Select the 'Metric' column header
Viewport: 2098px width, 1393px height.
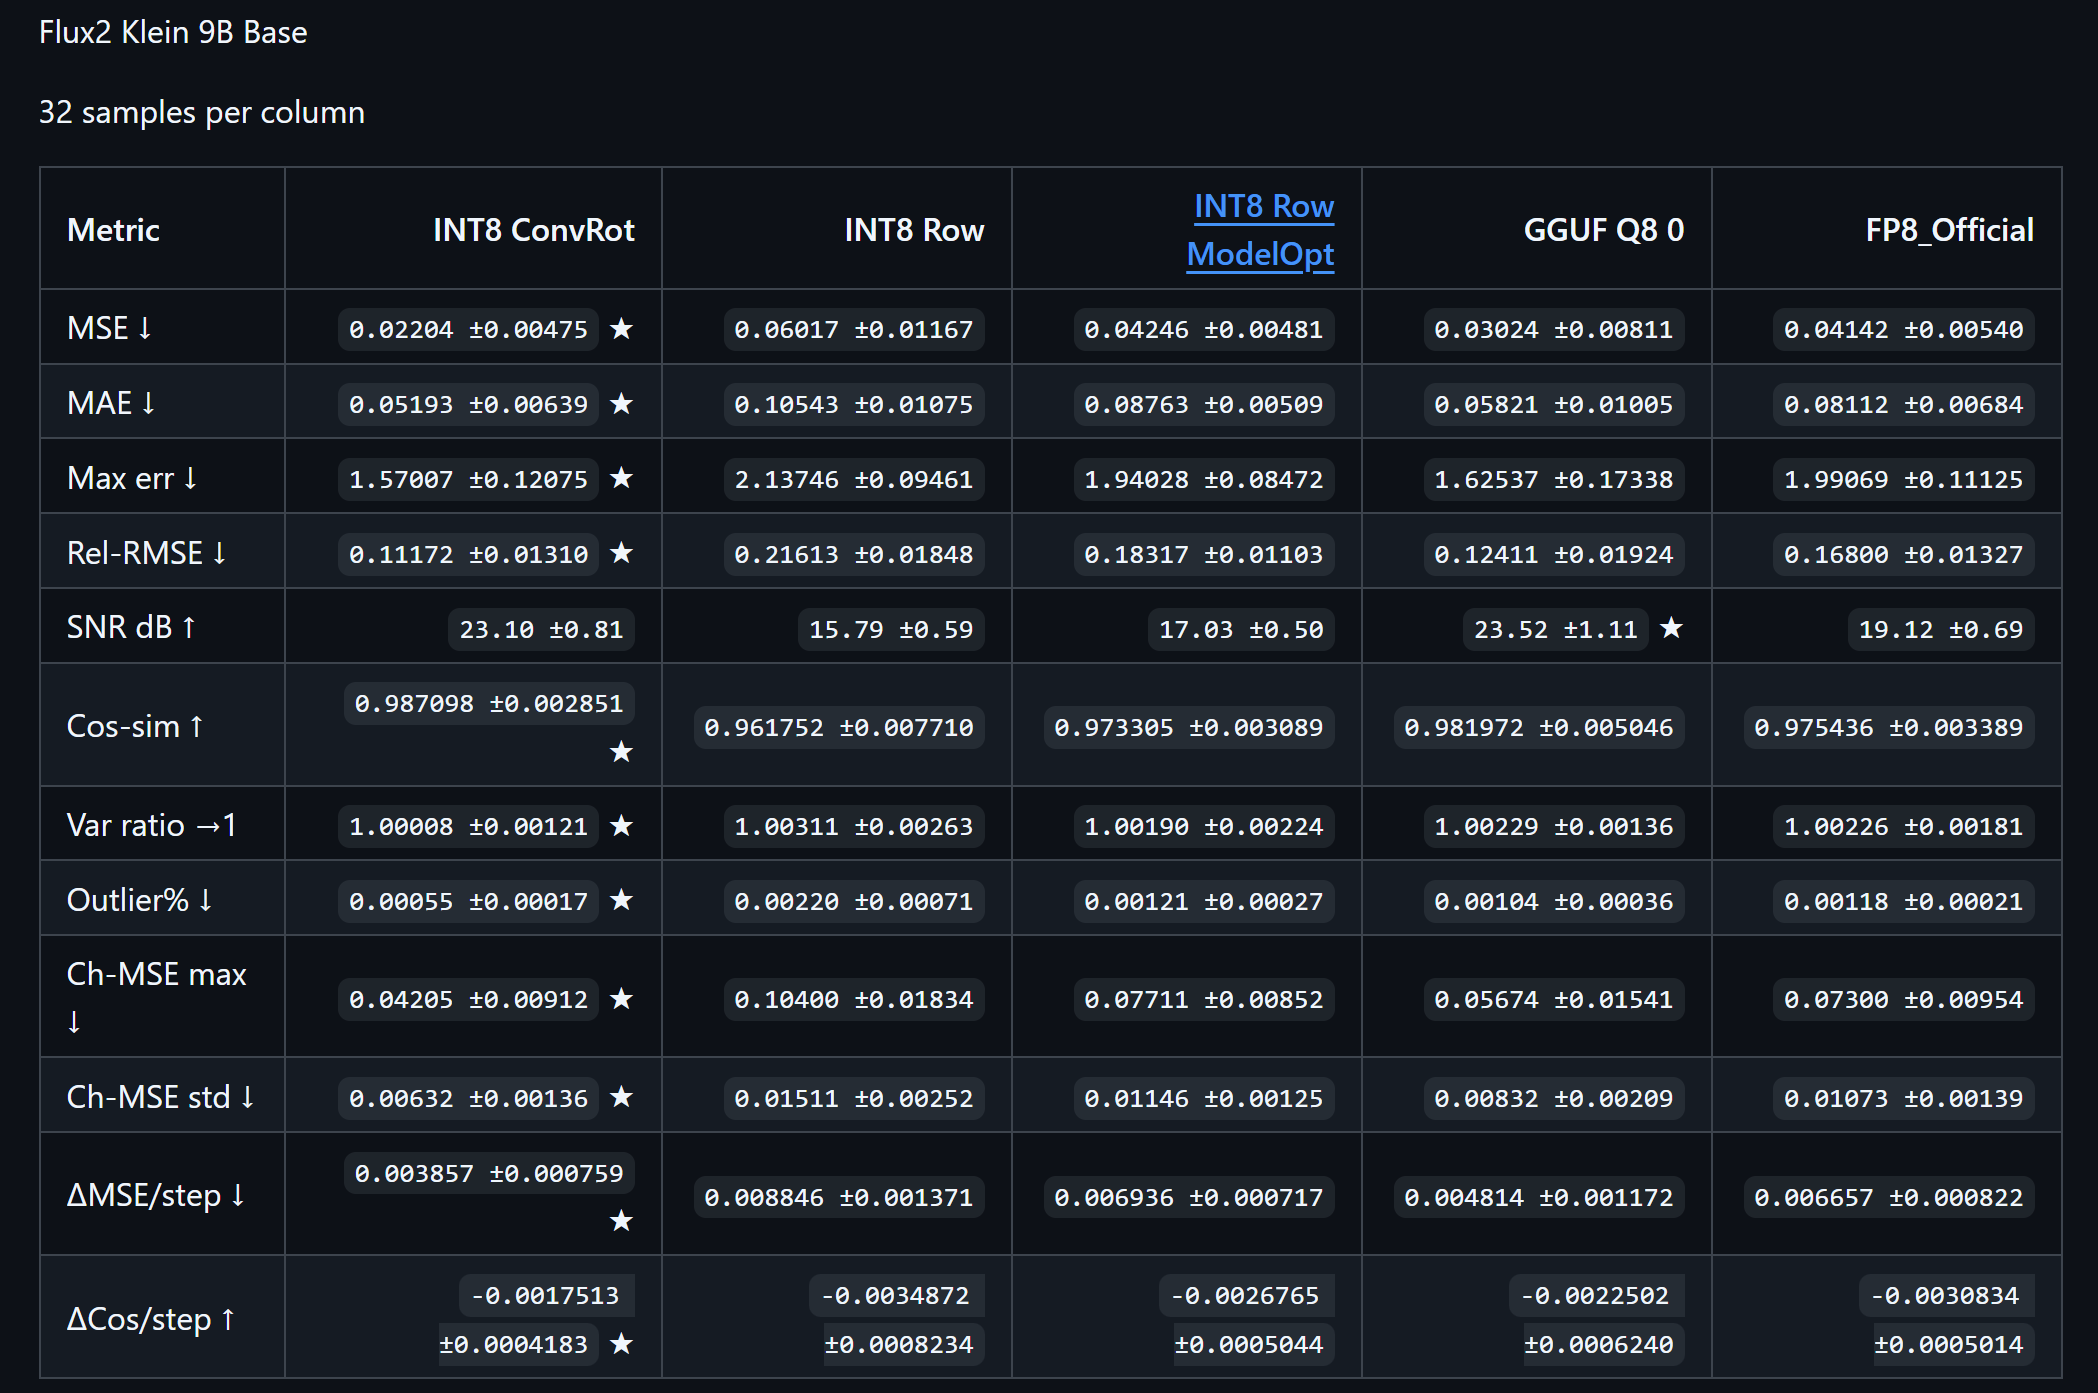pyautogui.click(x=113, y=230)
